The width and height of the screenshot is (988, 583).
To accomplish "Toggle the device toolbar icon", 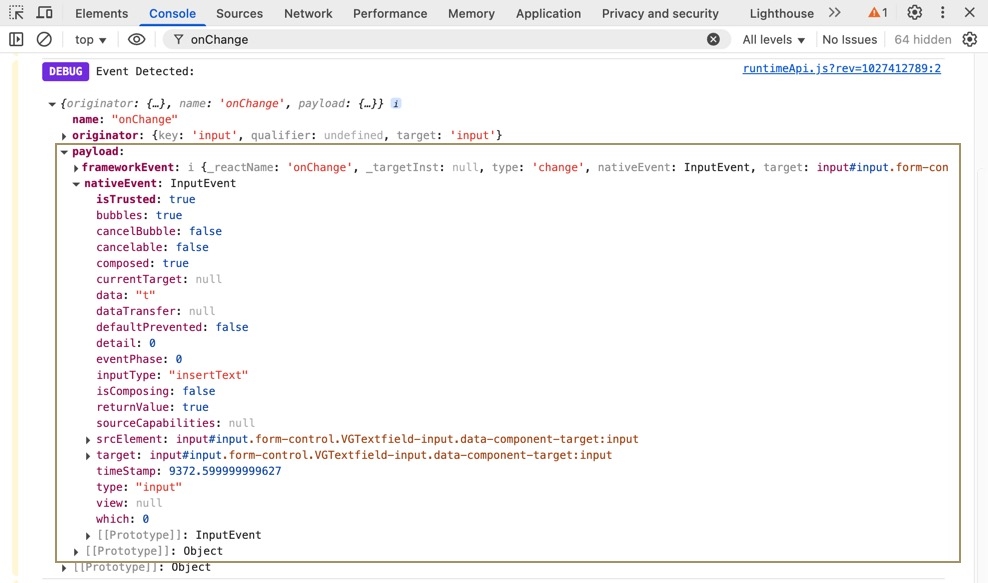I will point(44,13).
